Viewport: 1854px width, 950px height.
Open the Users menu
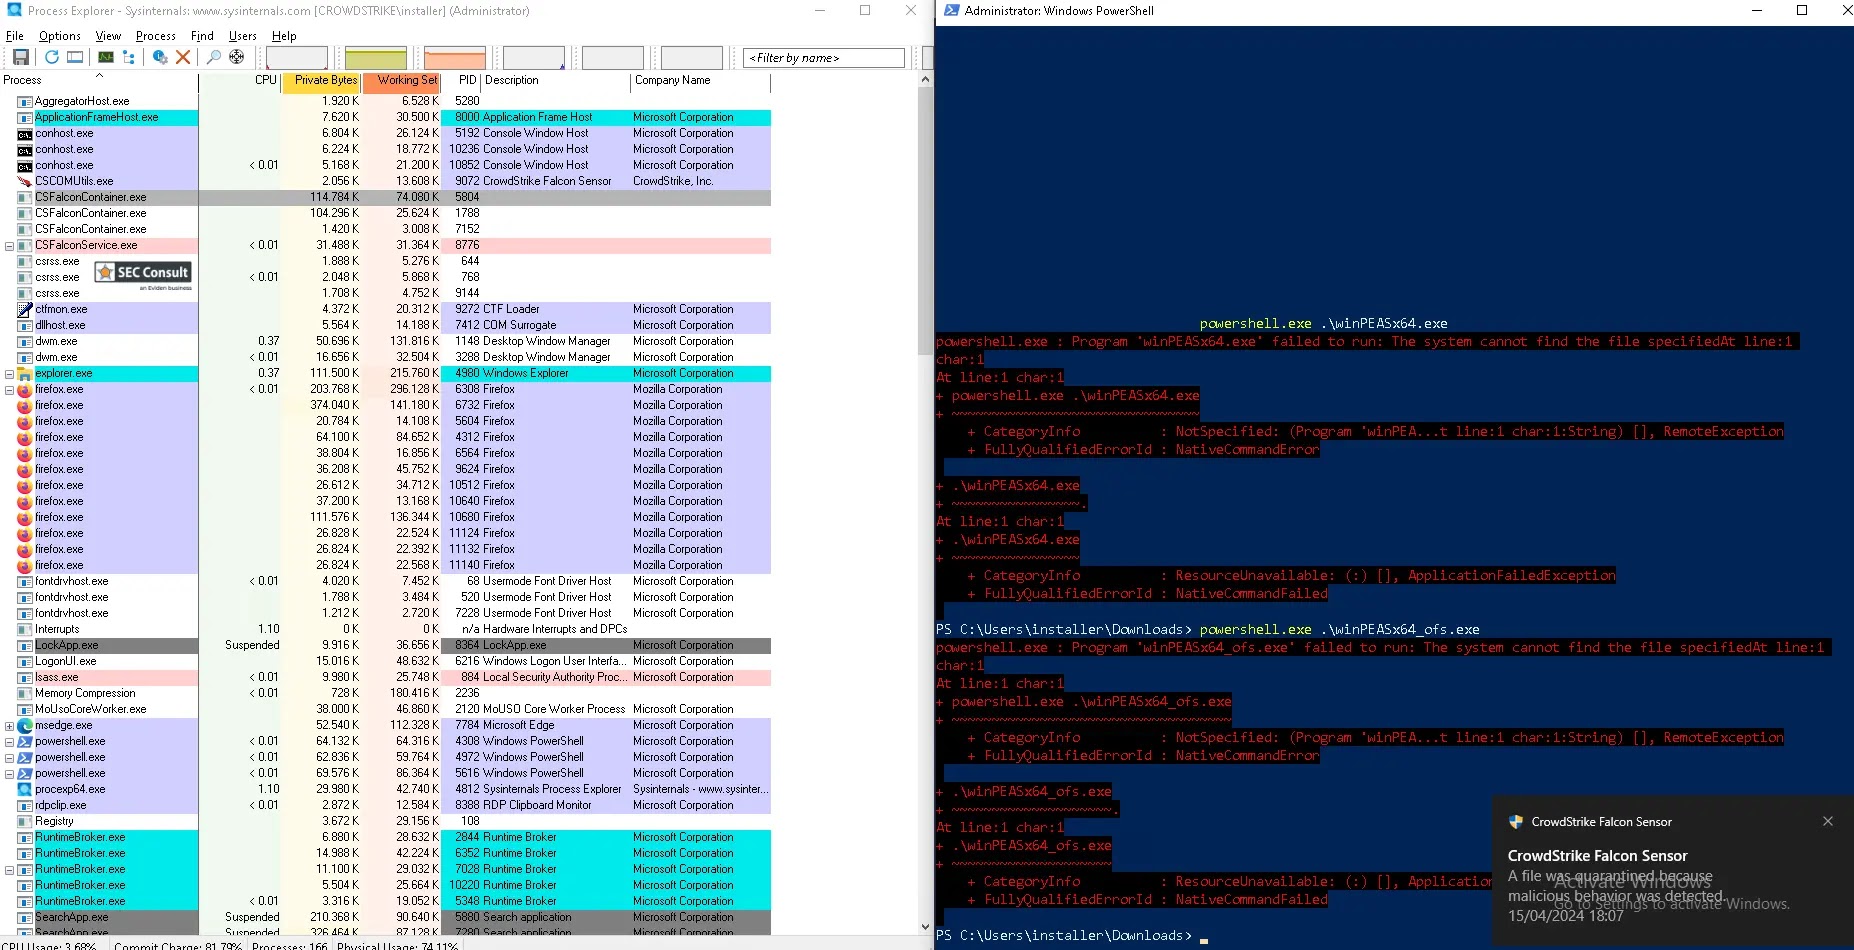(243, 36)
